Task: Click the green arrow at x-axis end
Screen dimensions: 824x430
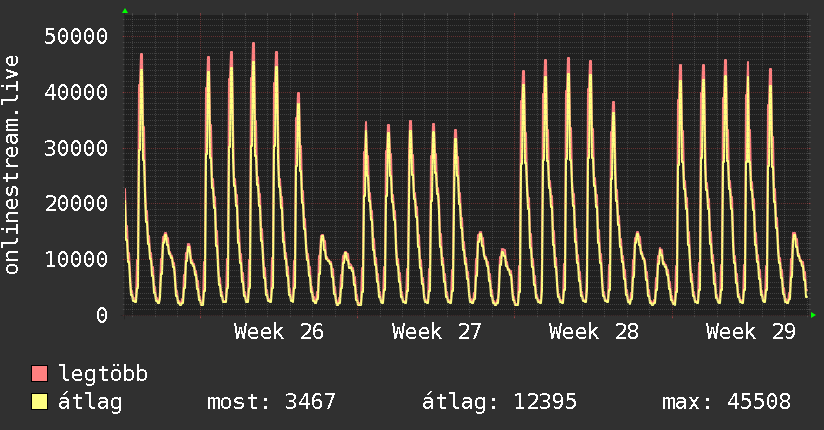Action: click(813, 315)
